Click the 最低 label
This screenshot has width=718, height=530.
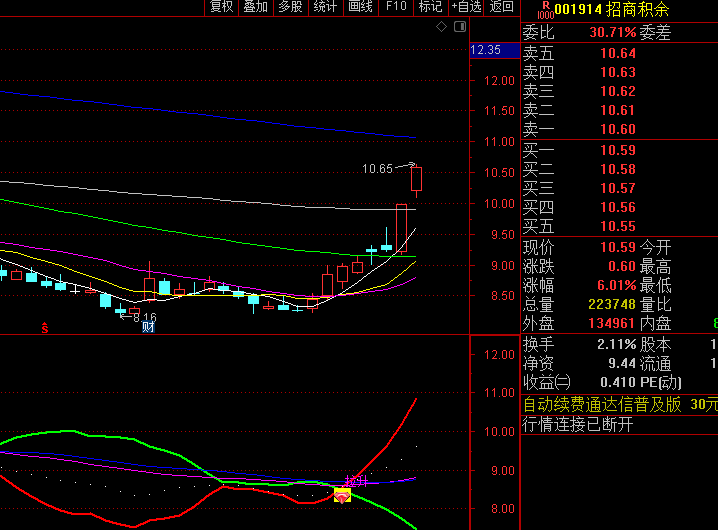pyautogui.click(x=655, y=285)
